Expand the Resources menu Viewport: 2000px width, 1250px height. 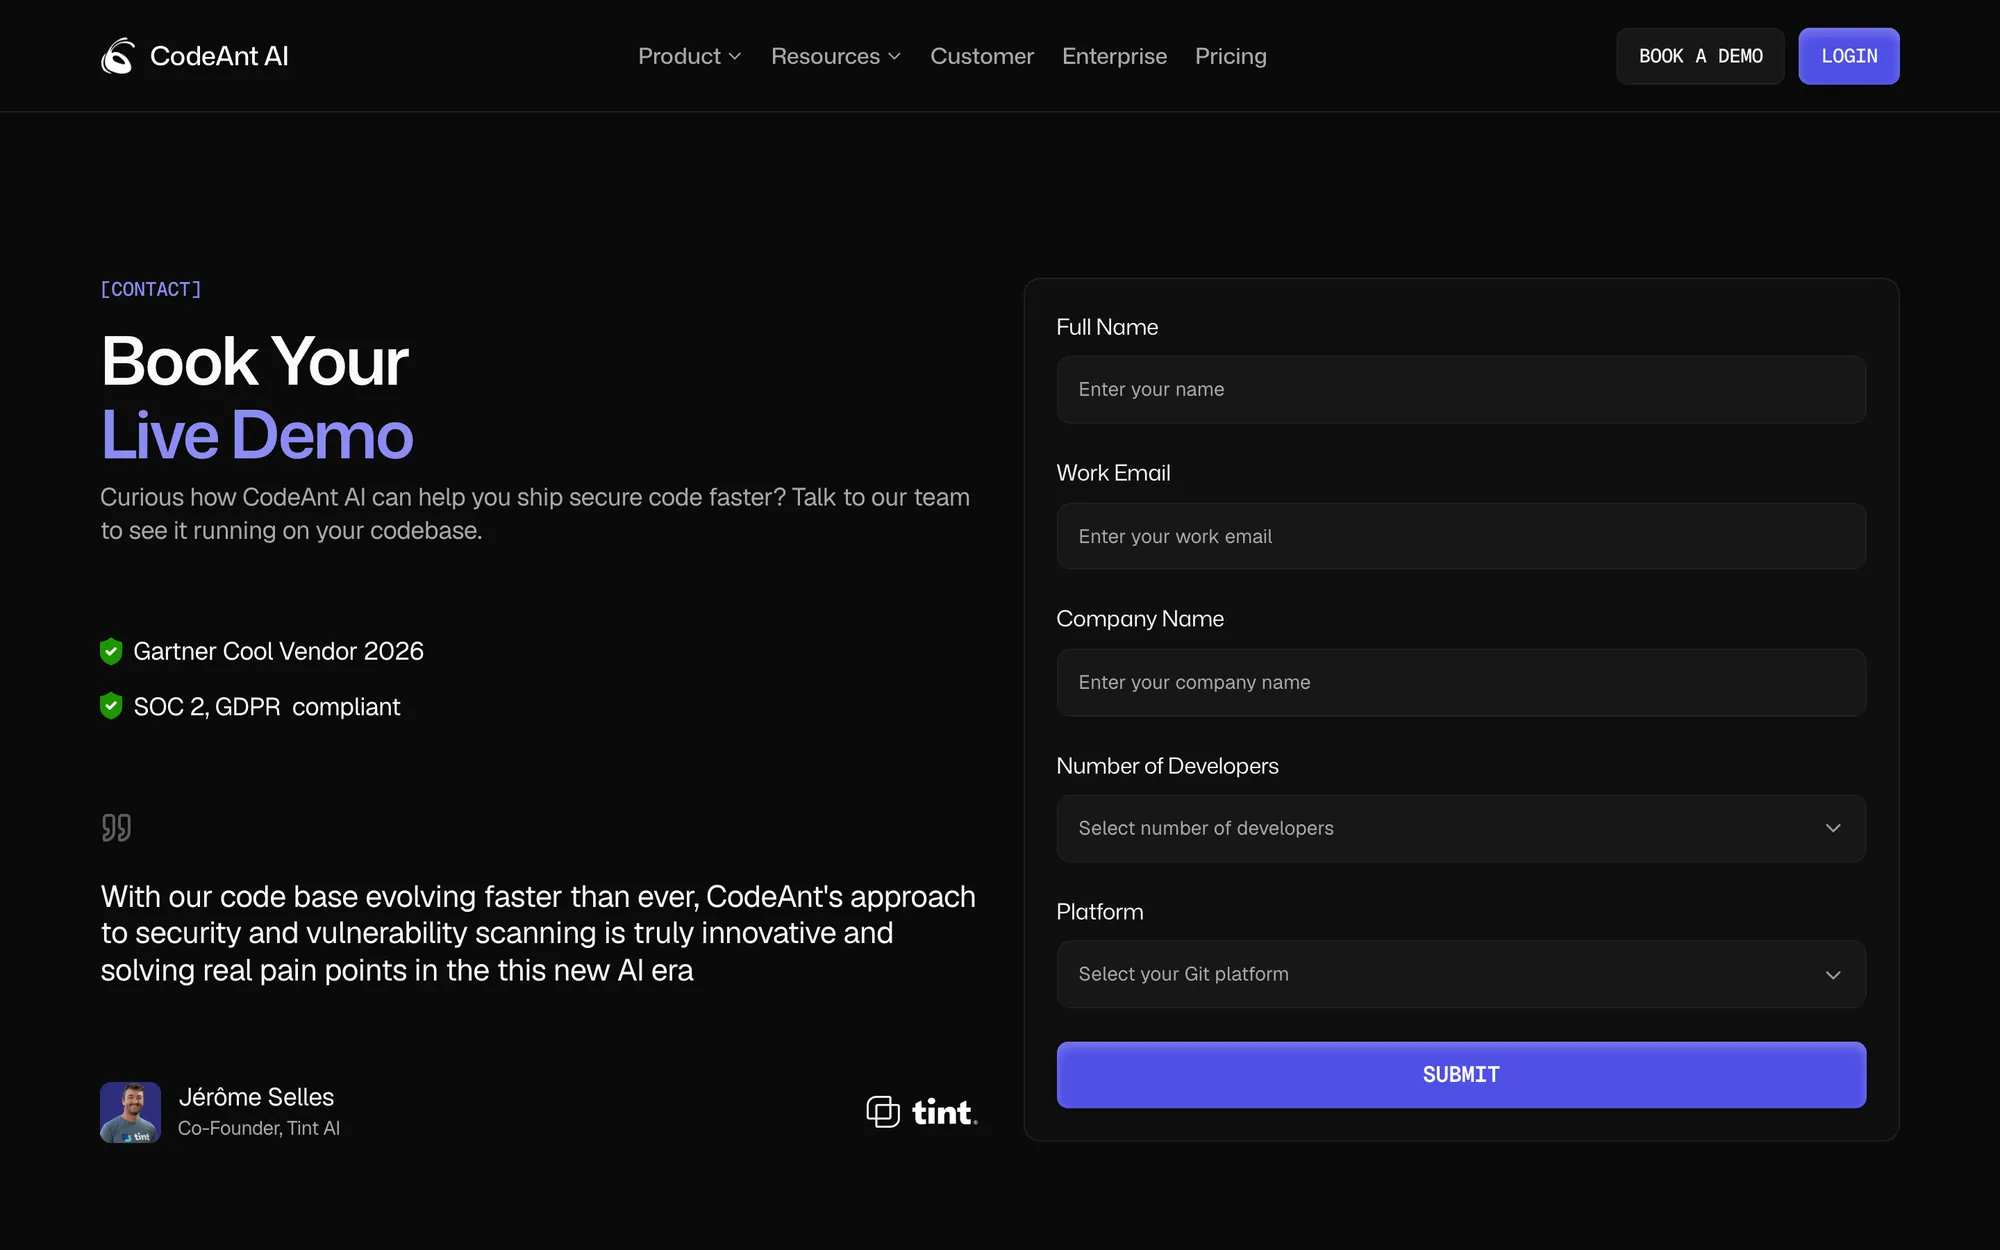click(x=836, y=56)
